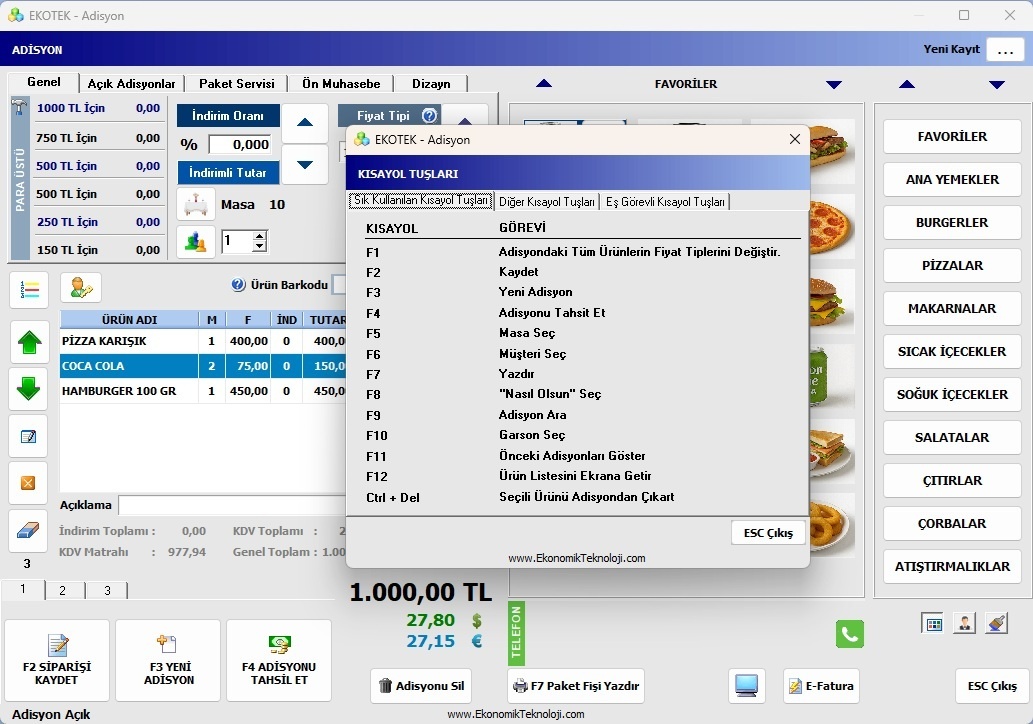Click the F4 Adisyonu Tahsil Et button
The width and height of the screenshot is (1033, 724).
[279, 660]
